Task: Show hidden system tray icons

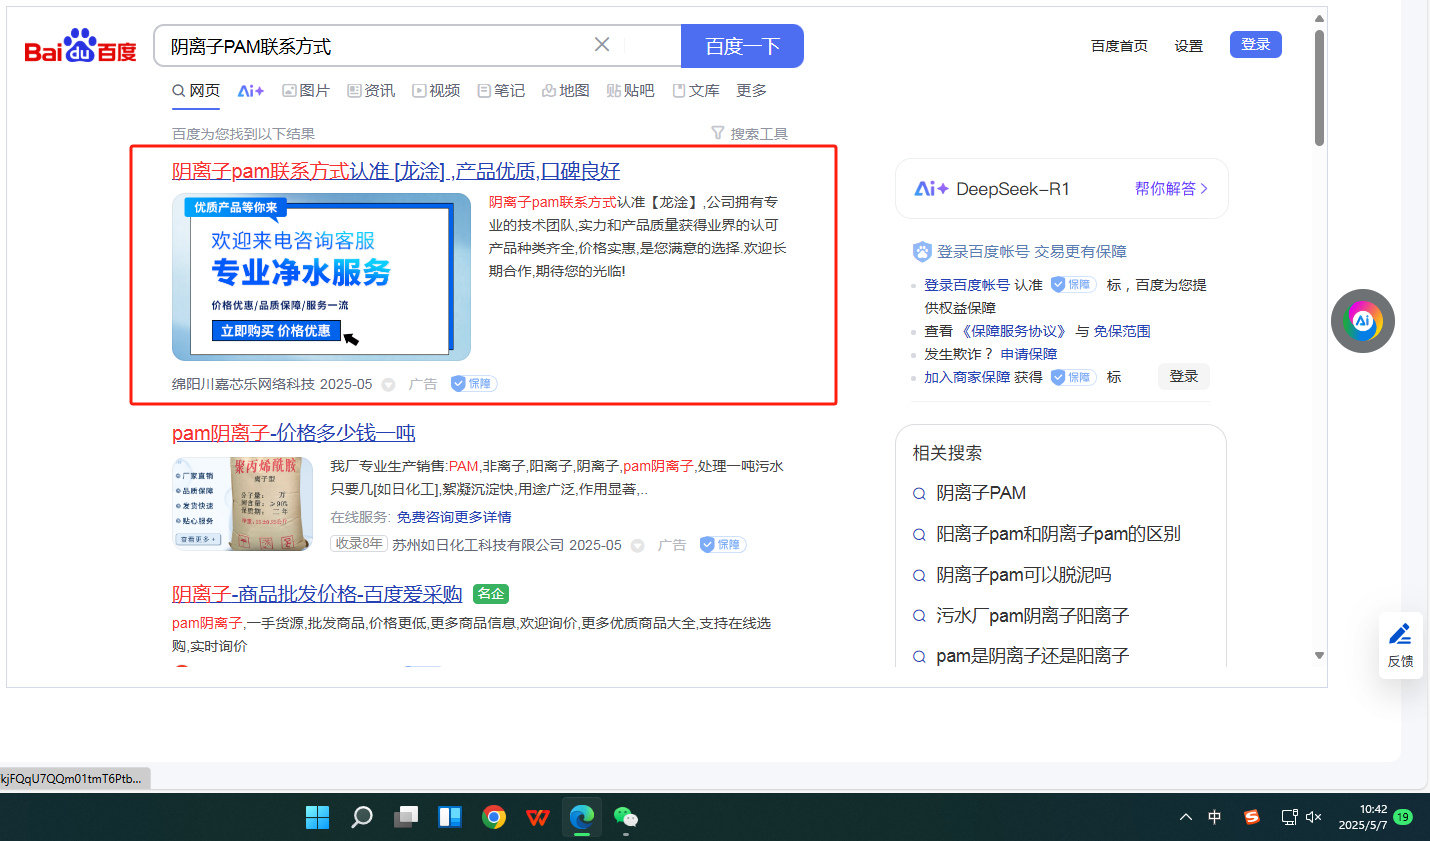Action: [x=1186, y=817]
